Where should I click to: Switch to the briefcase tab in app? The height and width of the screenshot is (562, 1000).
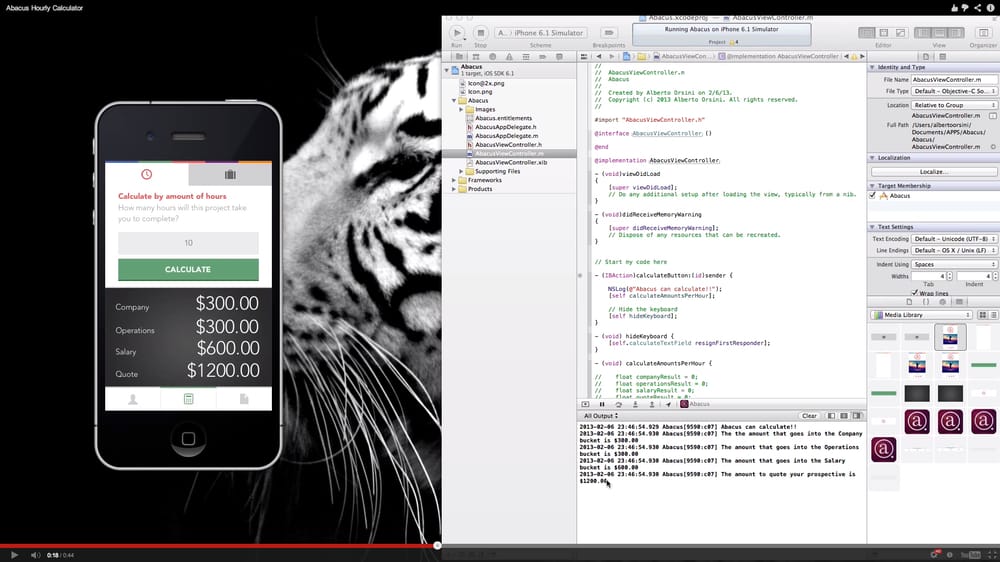[x=230, y=174]
